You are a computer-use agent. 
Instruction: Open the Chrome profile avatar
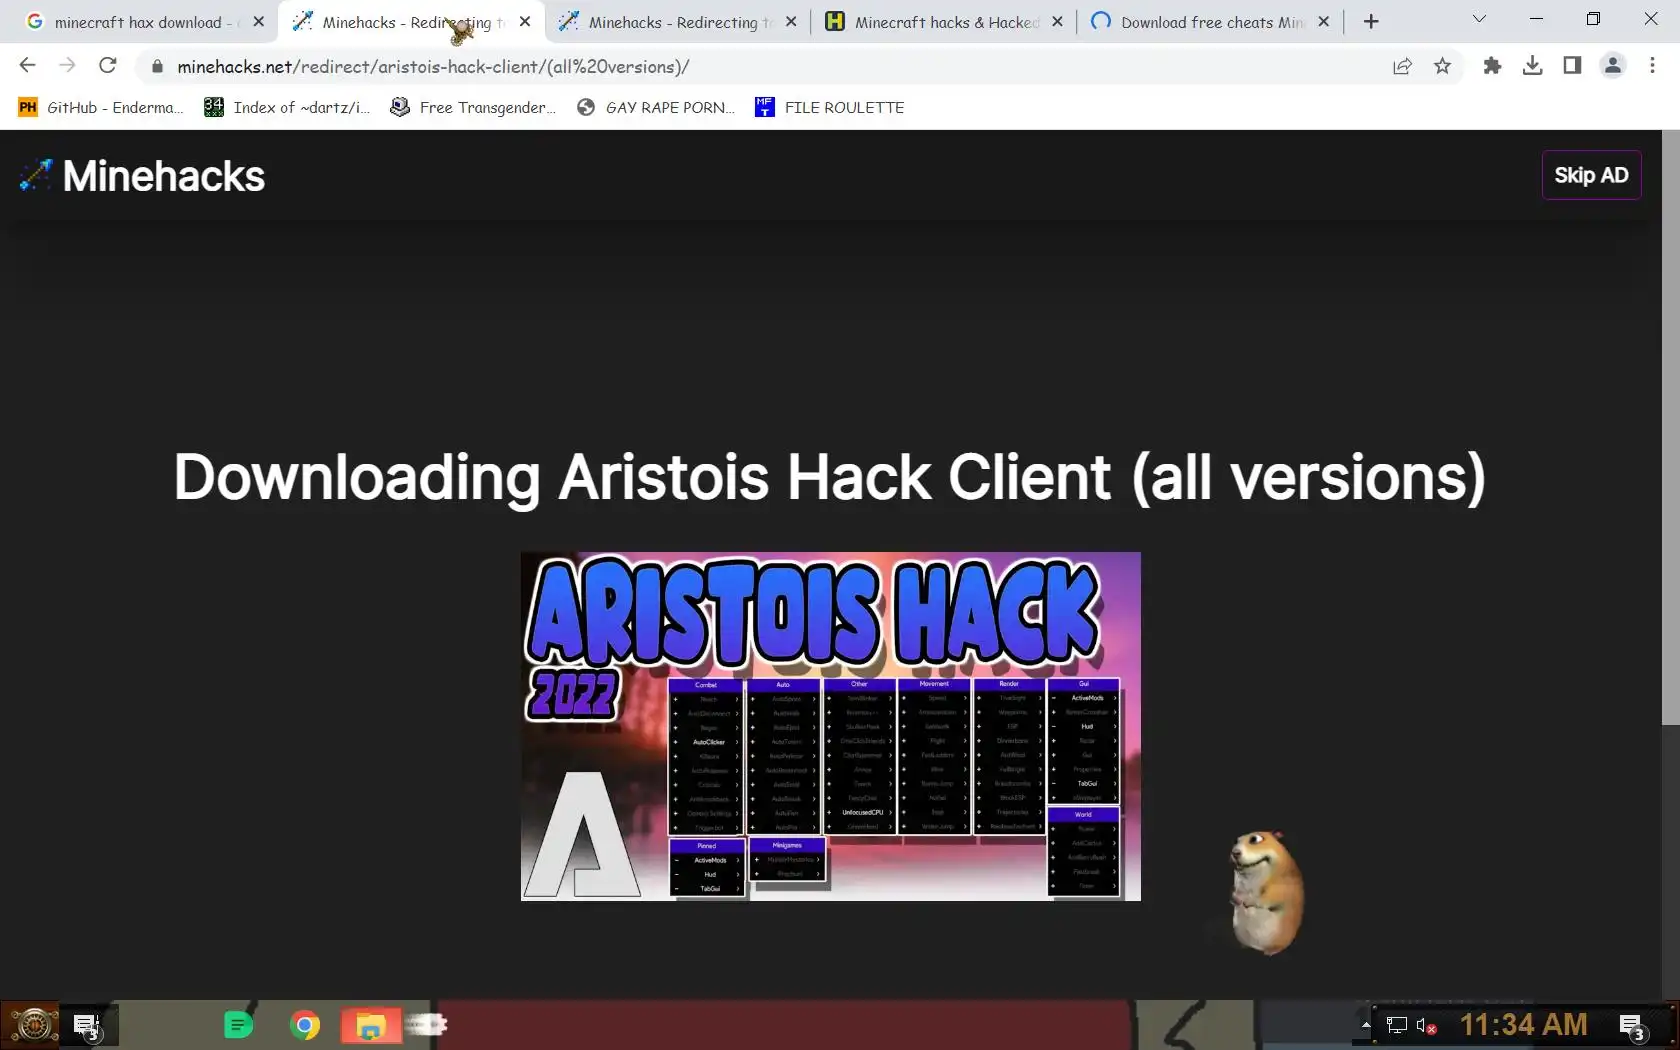[x=1612, y=66]
